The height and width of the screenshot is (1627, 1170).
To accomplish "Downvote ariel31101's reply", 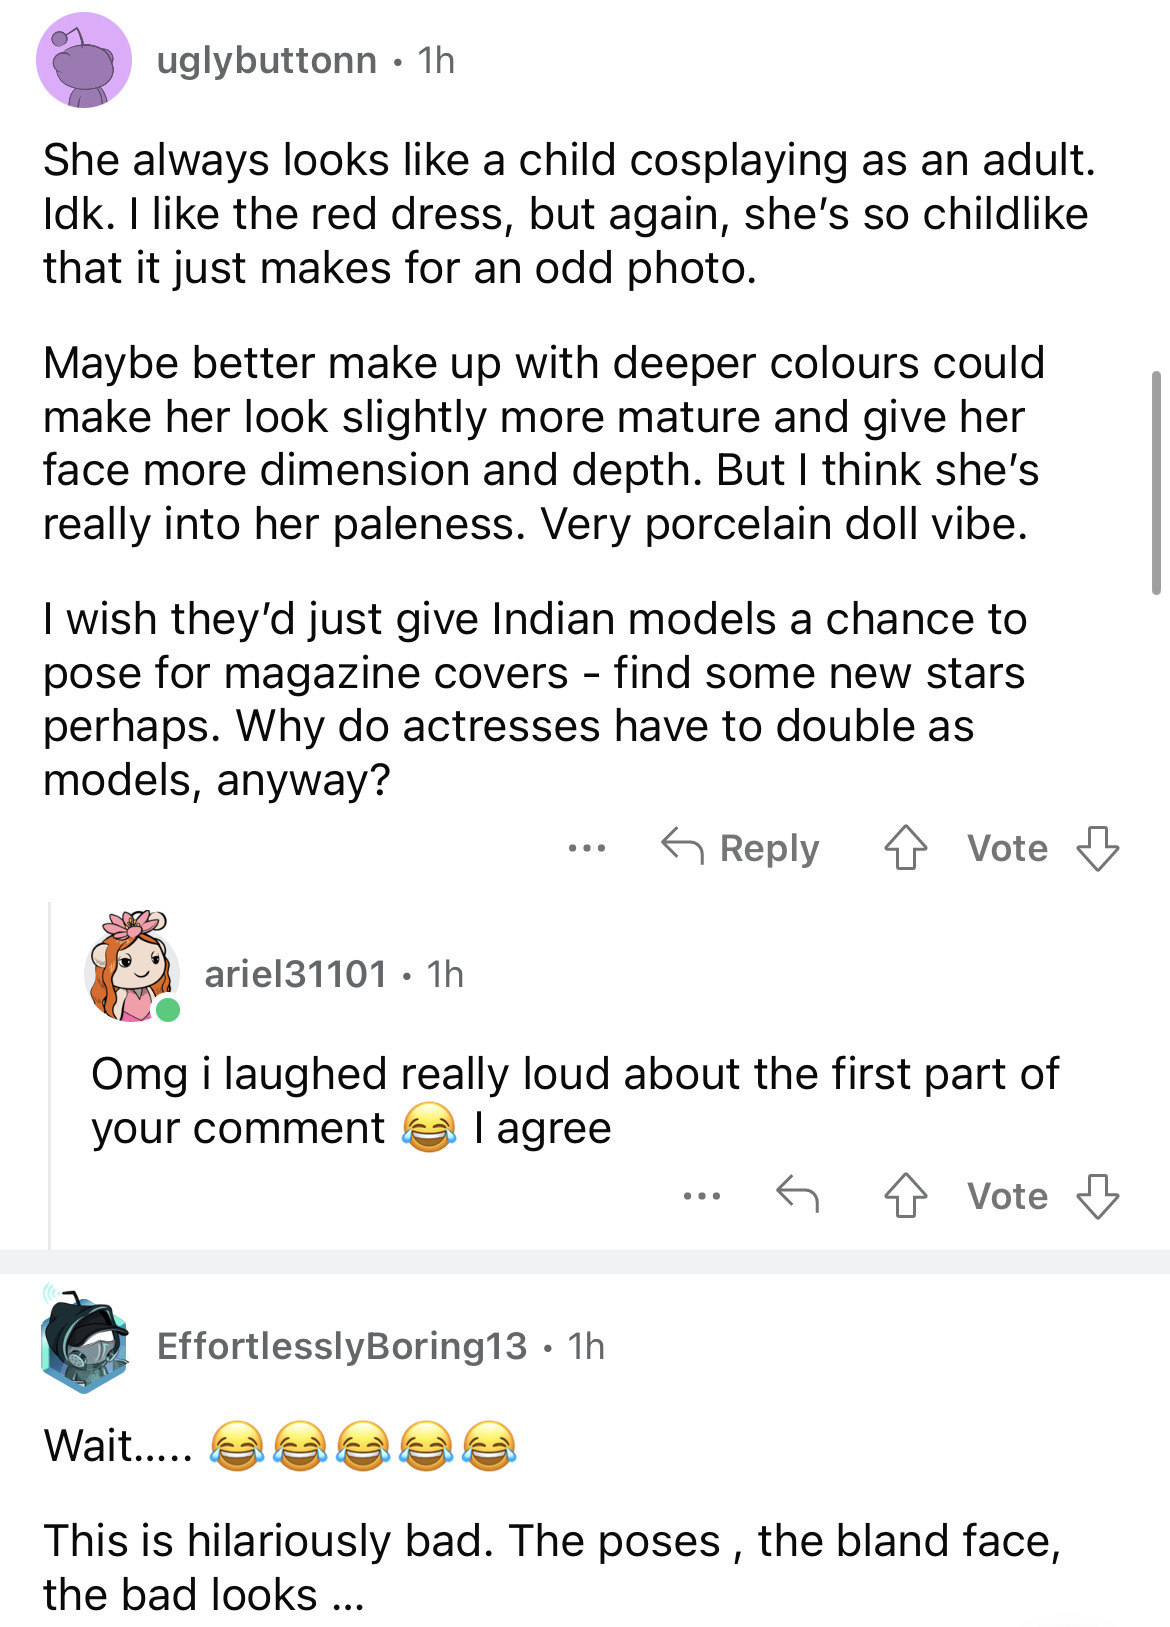I will click(1097, 1195).
